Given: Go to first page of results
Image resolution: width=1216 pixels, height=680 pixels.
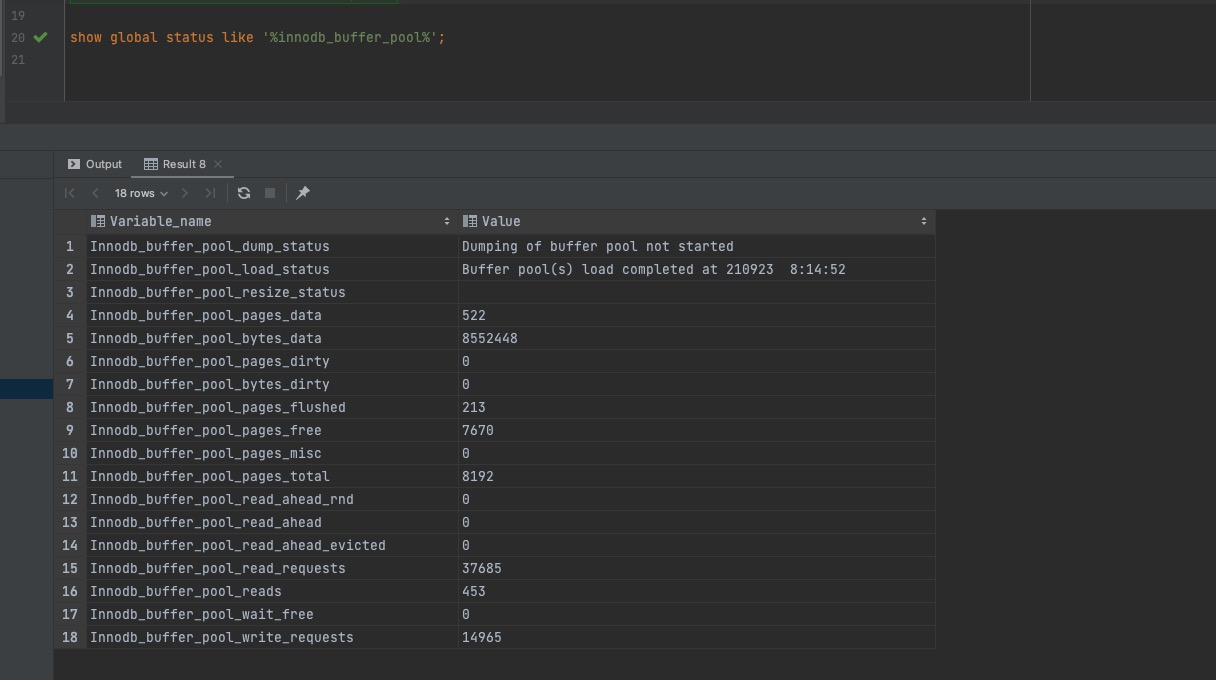Looking at the screenshot, I should coord(70,193).
